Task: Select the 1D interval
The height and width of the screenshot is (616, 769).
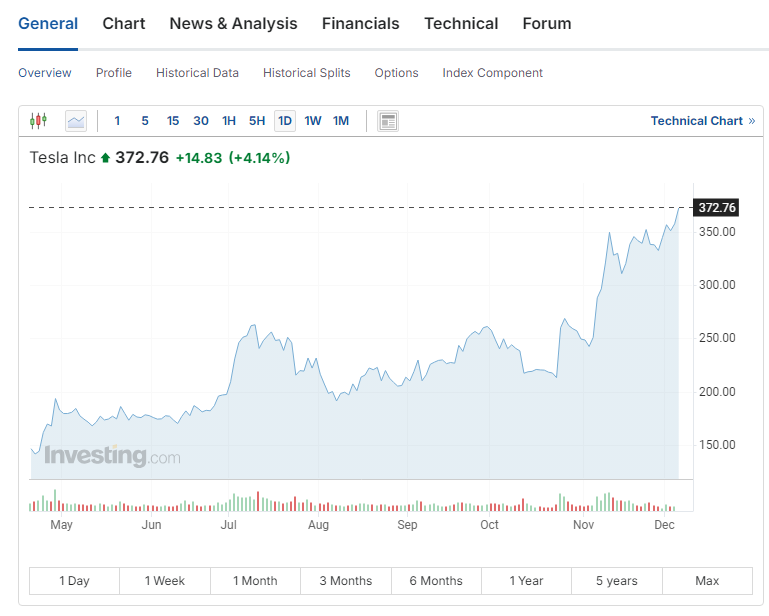Action: pyautogui.click(x=285, y=121)
